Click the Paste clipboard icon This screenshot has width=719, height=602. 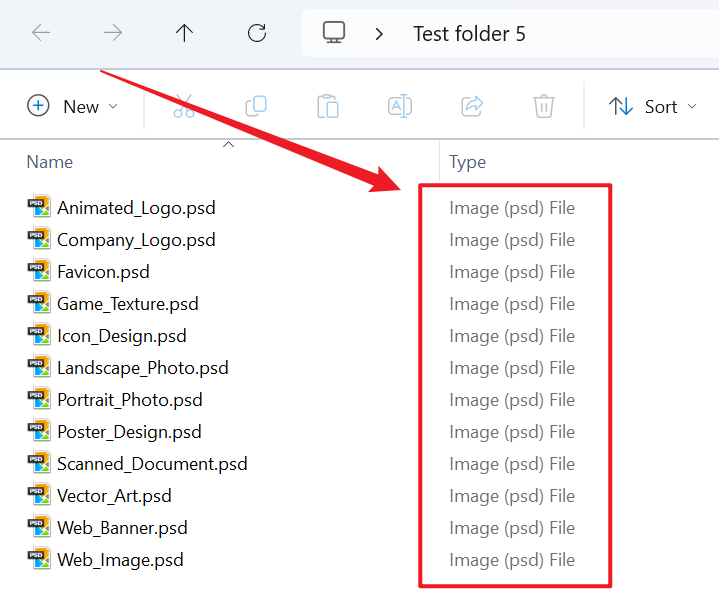[x=328, y=106]
